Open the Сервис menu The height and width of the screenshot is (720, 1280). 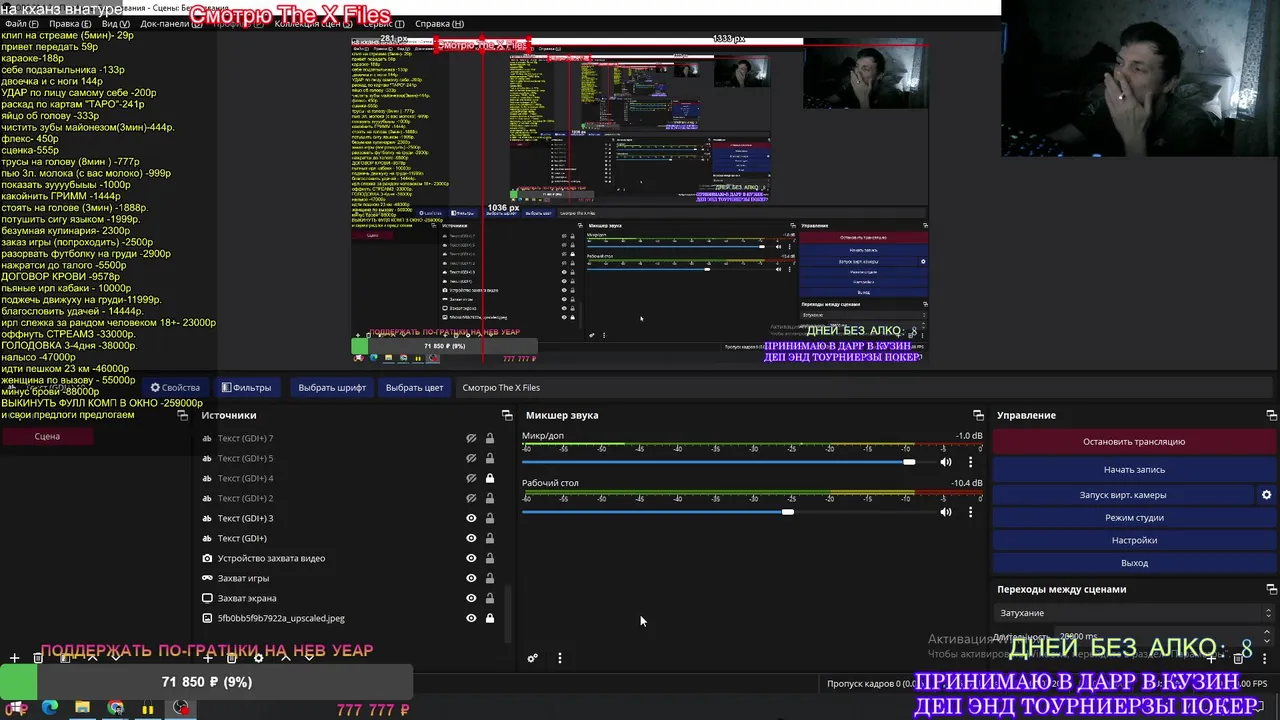click(x=385, y=23)
